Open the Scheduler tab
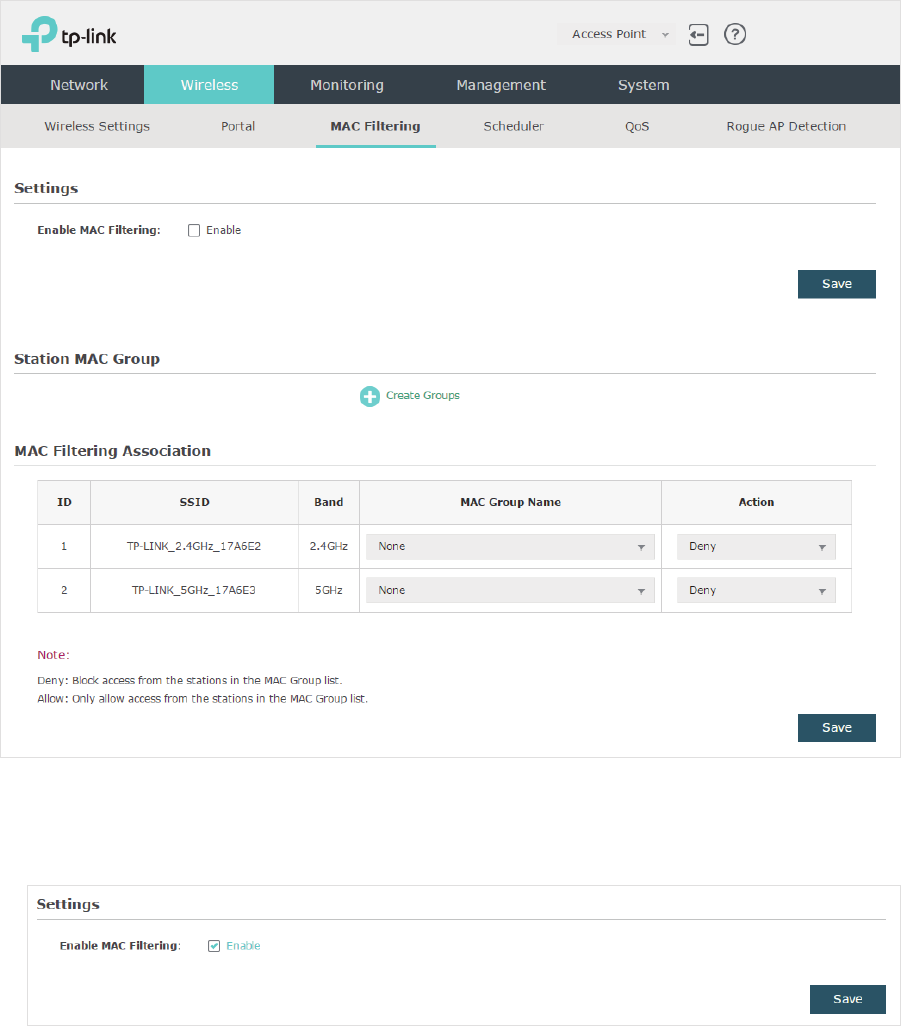The image size is (901, 1026). coord(514,126)
